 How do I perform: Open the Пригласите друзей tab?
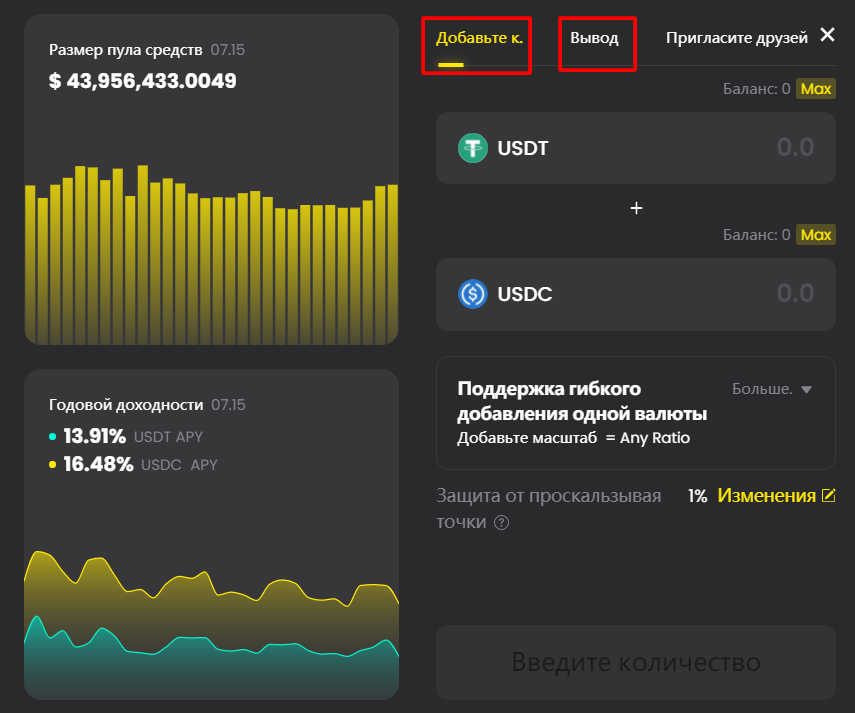pyautogui.click(x=737, y=39)
